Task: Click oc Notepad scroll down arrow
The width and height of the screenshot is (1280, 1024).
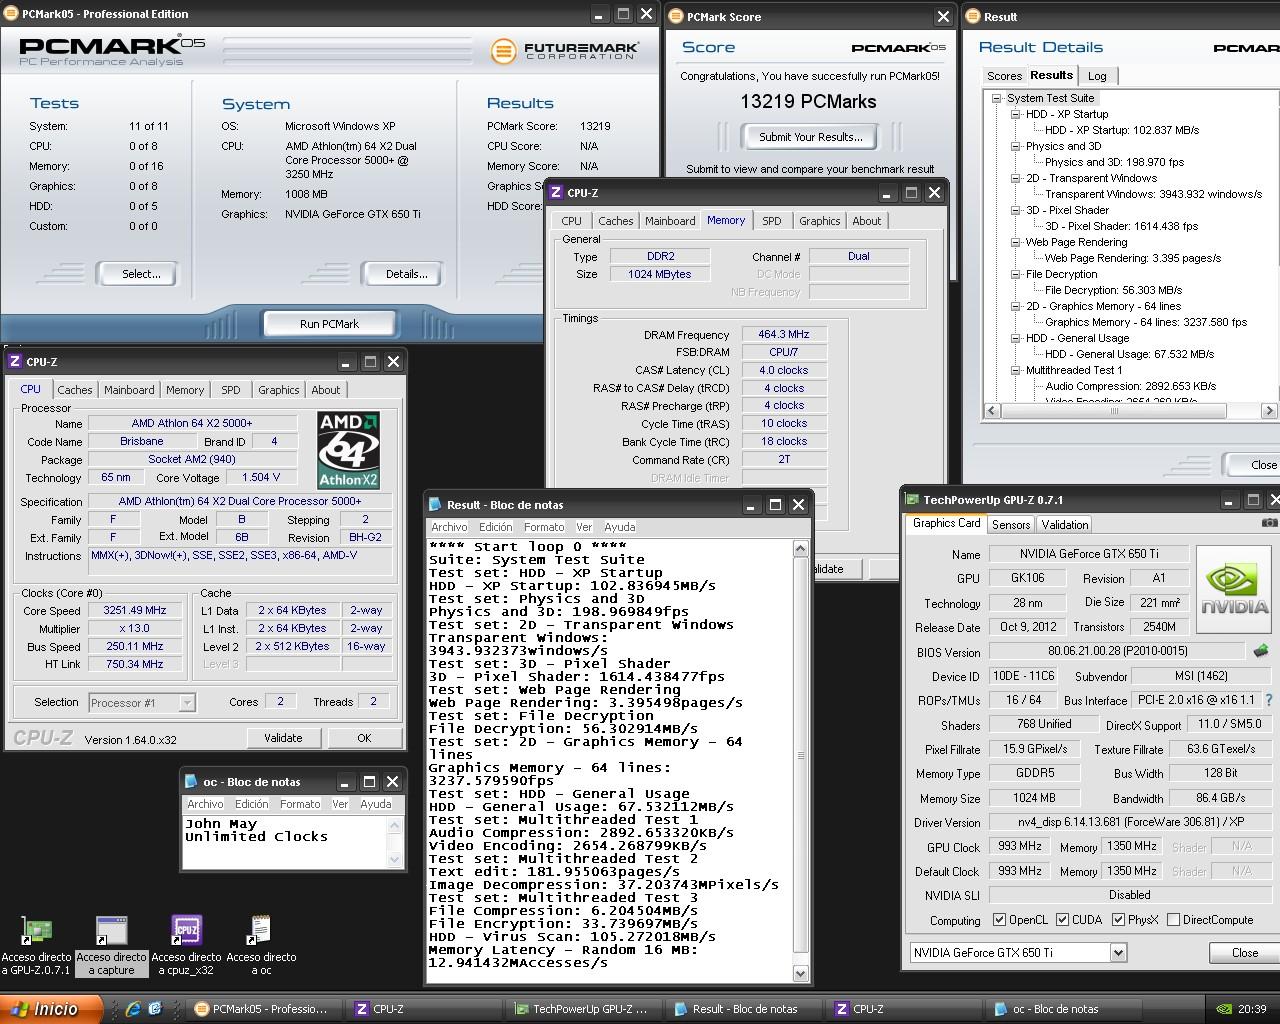Action: [394, 860]
